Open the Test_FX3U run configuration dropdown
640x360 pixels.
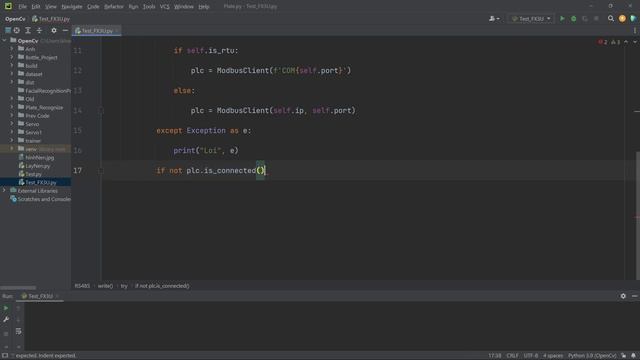point(531,19)
